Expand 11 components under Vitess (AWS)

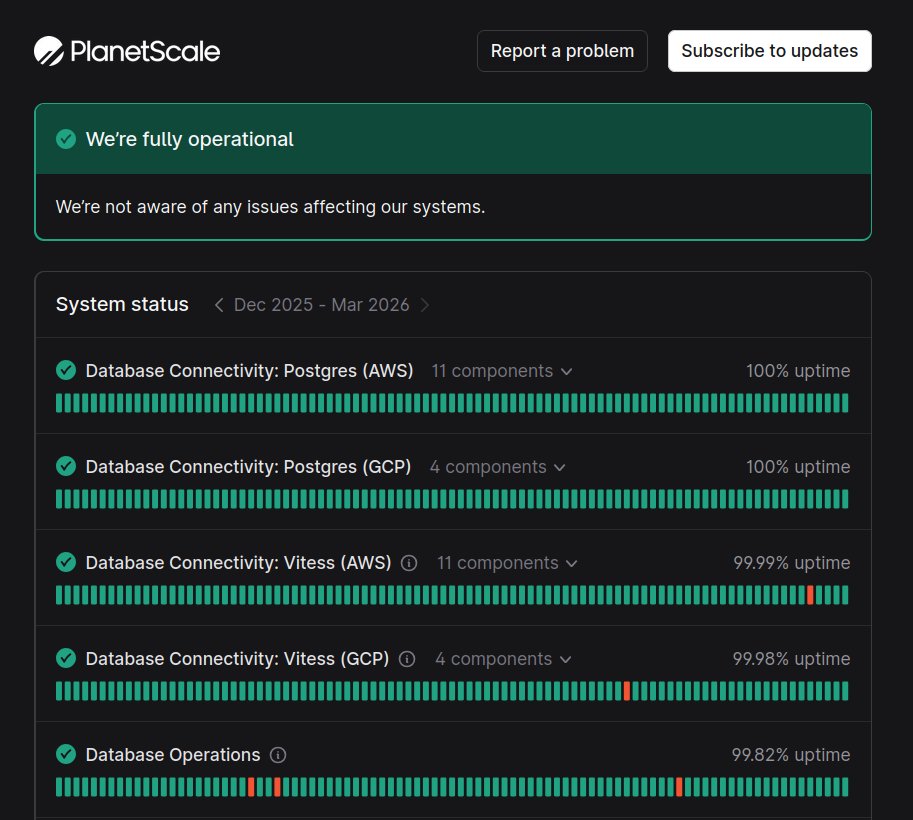pyautogui.click(x=507, y=563)
